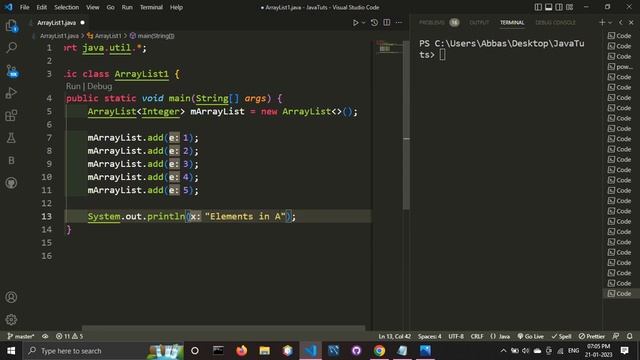
Task: Open Ln 13, Col 42 go-to-line indicator
Action: (x=394, y=336)
